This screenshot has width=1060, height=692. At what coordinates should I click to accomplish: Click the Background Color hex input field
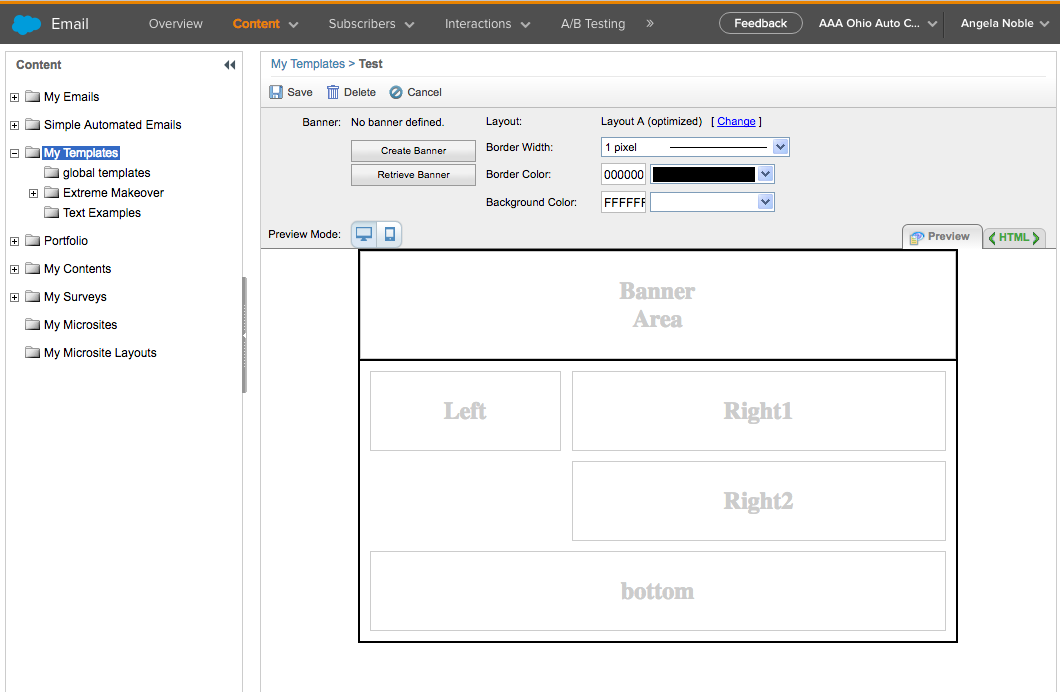[623, 202]
